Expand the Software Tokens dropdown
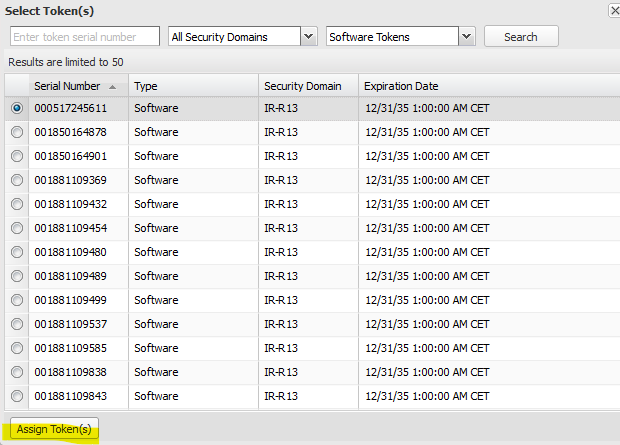The height and width of the screenshot is (445, 620). 466,37
